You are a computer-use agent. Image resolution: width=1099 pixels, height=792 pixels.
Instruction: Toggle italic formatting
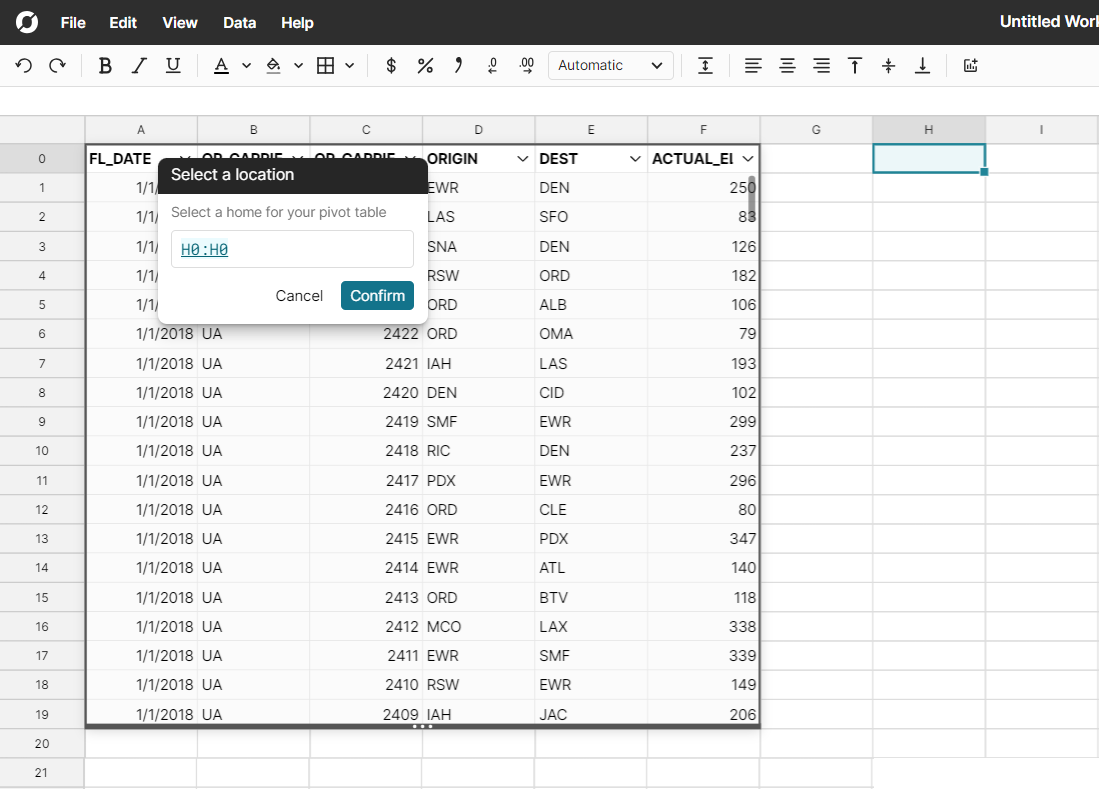coord(139,65)
